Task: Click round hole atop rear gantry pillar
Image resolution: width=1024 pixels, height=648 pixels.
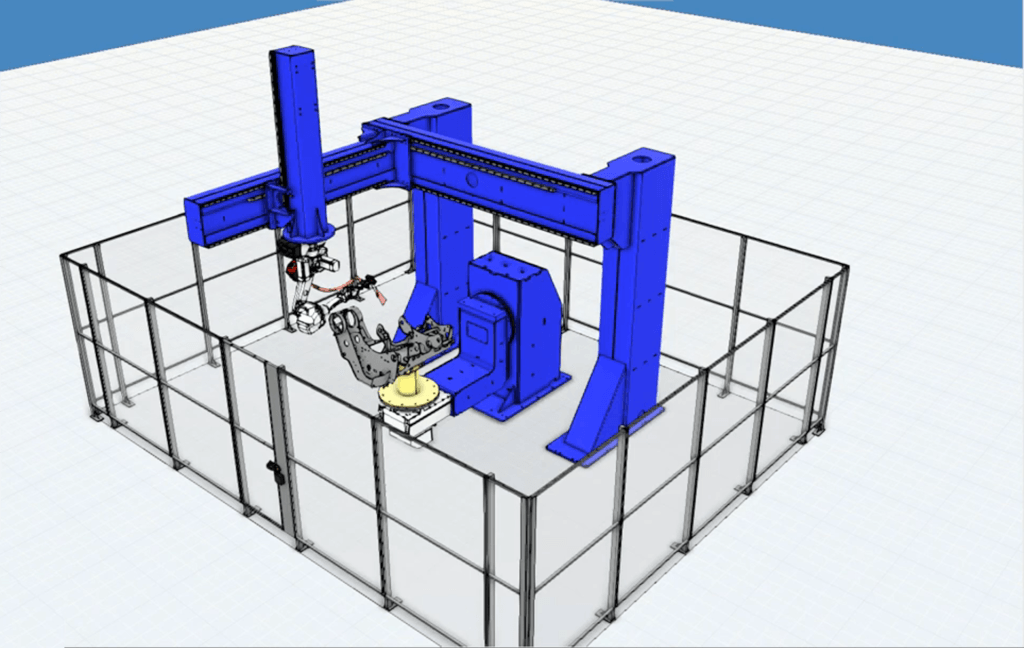Action: (x=441, y=104)
